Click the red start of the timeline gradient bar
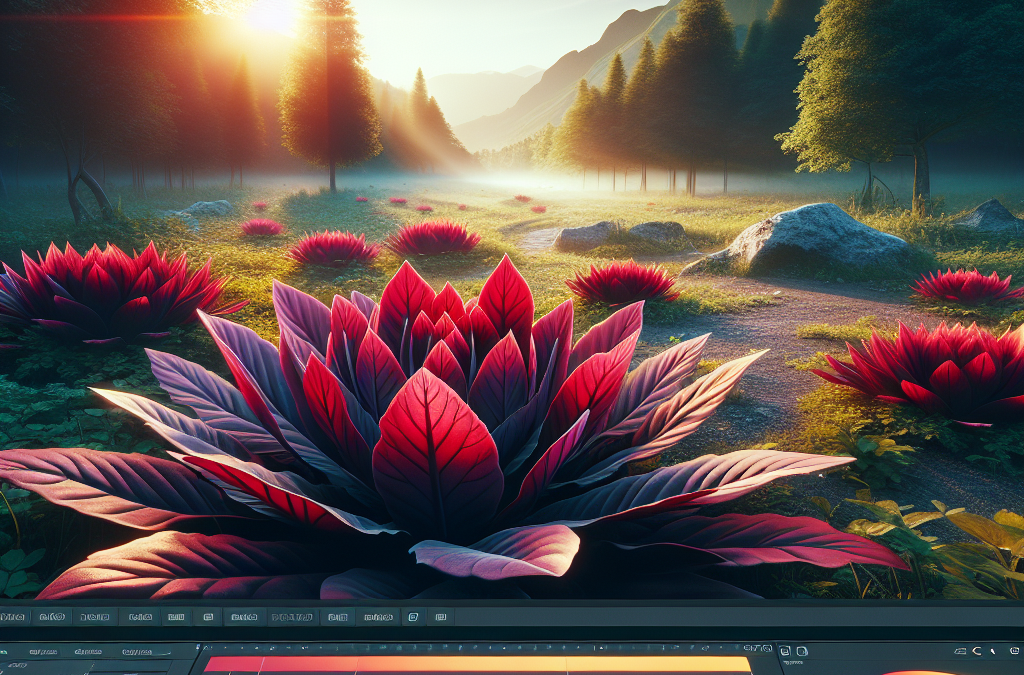Image resolution: width=1024 pixels, height=675 pixels. click(x=232, y=664)
